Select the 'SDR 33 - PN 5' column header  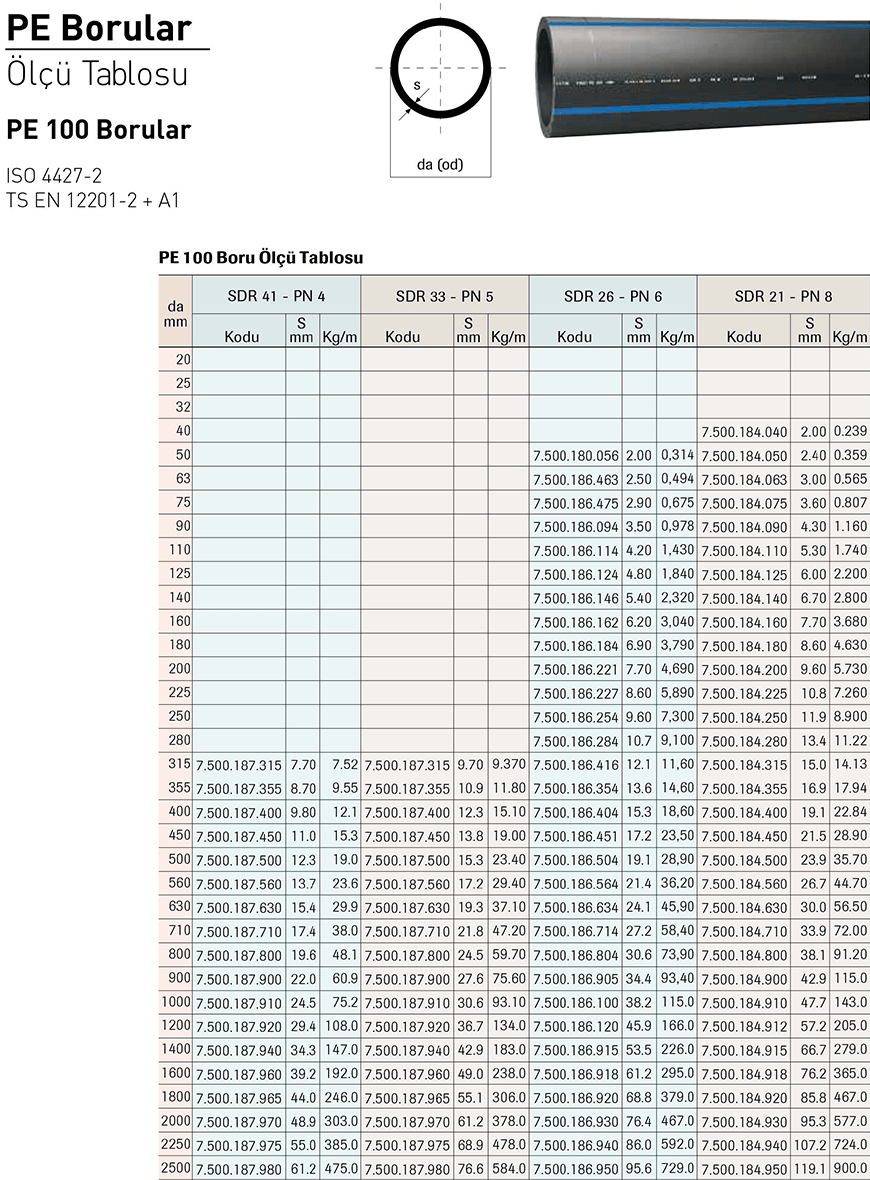444,296
